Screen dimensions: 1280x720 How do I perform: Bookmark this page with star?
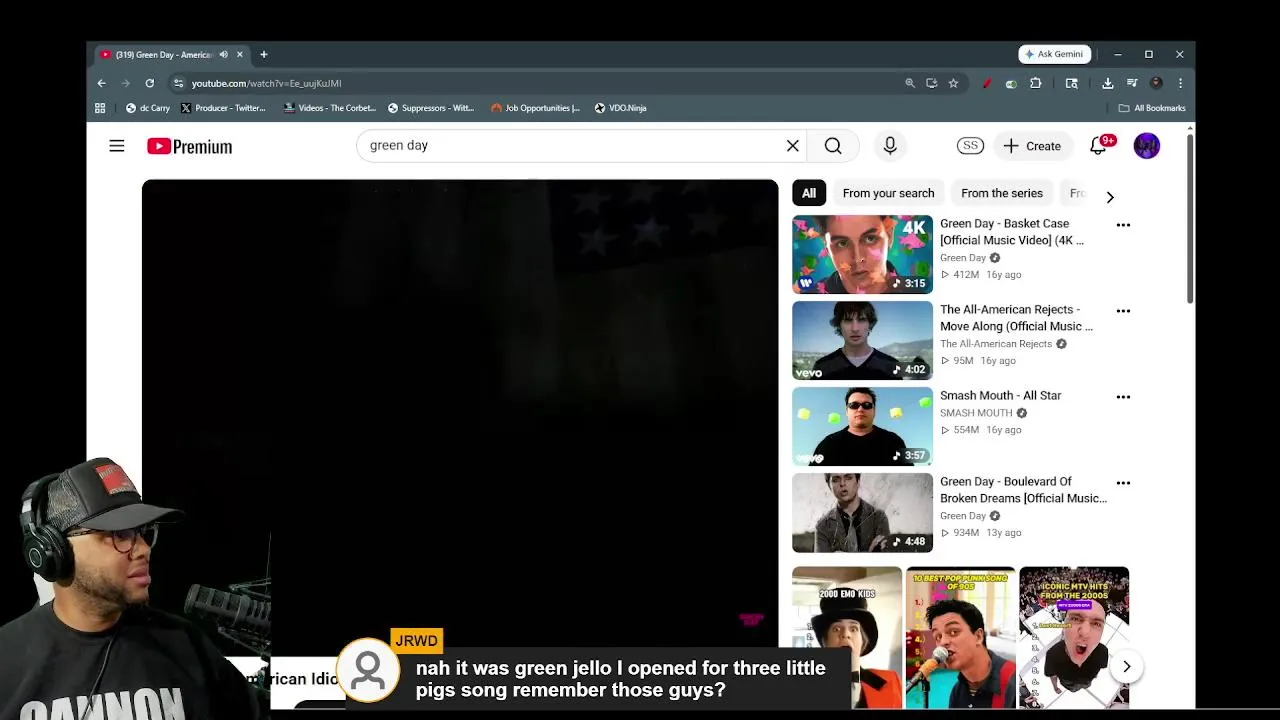pyautogui.click(x=953, y=83)
